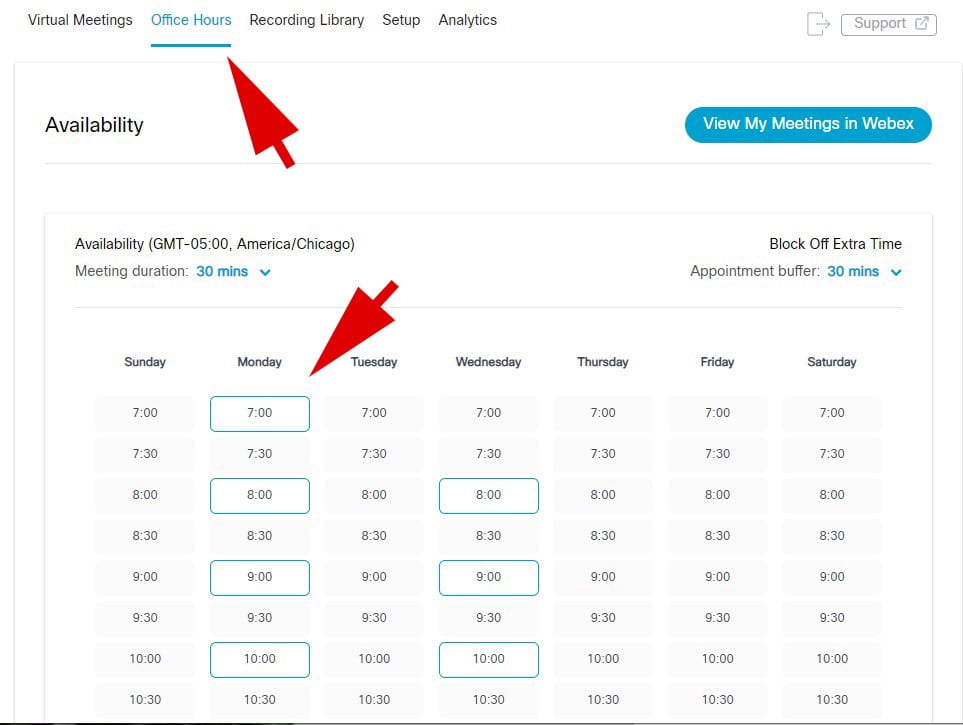Select the Thursday 10:30 slot

coord(603,700)
